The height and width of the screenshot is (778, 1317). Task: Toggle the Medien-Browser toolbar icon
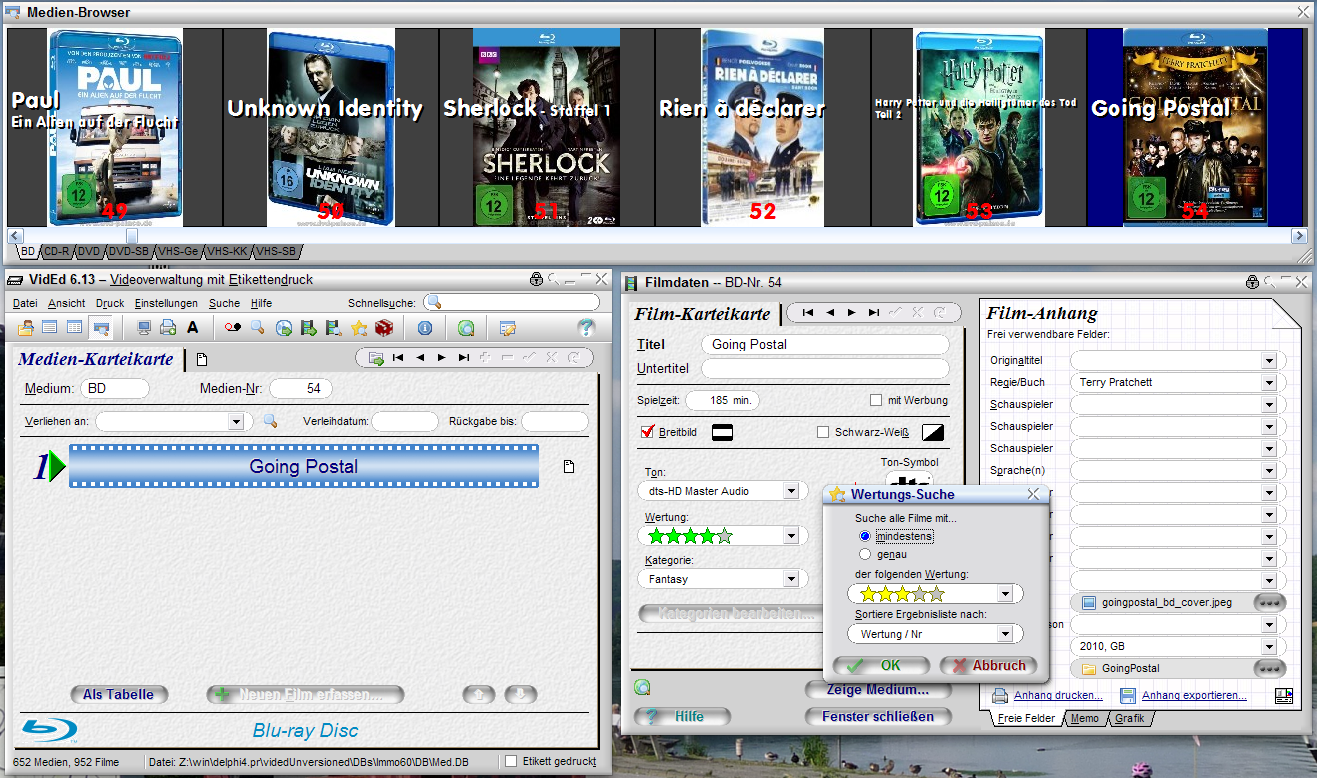(100, 327)
